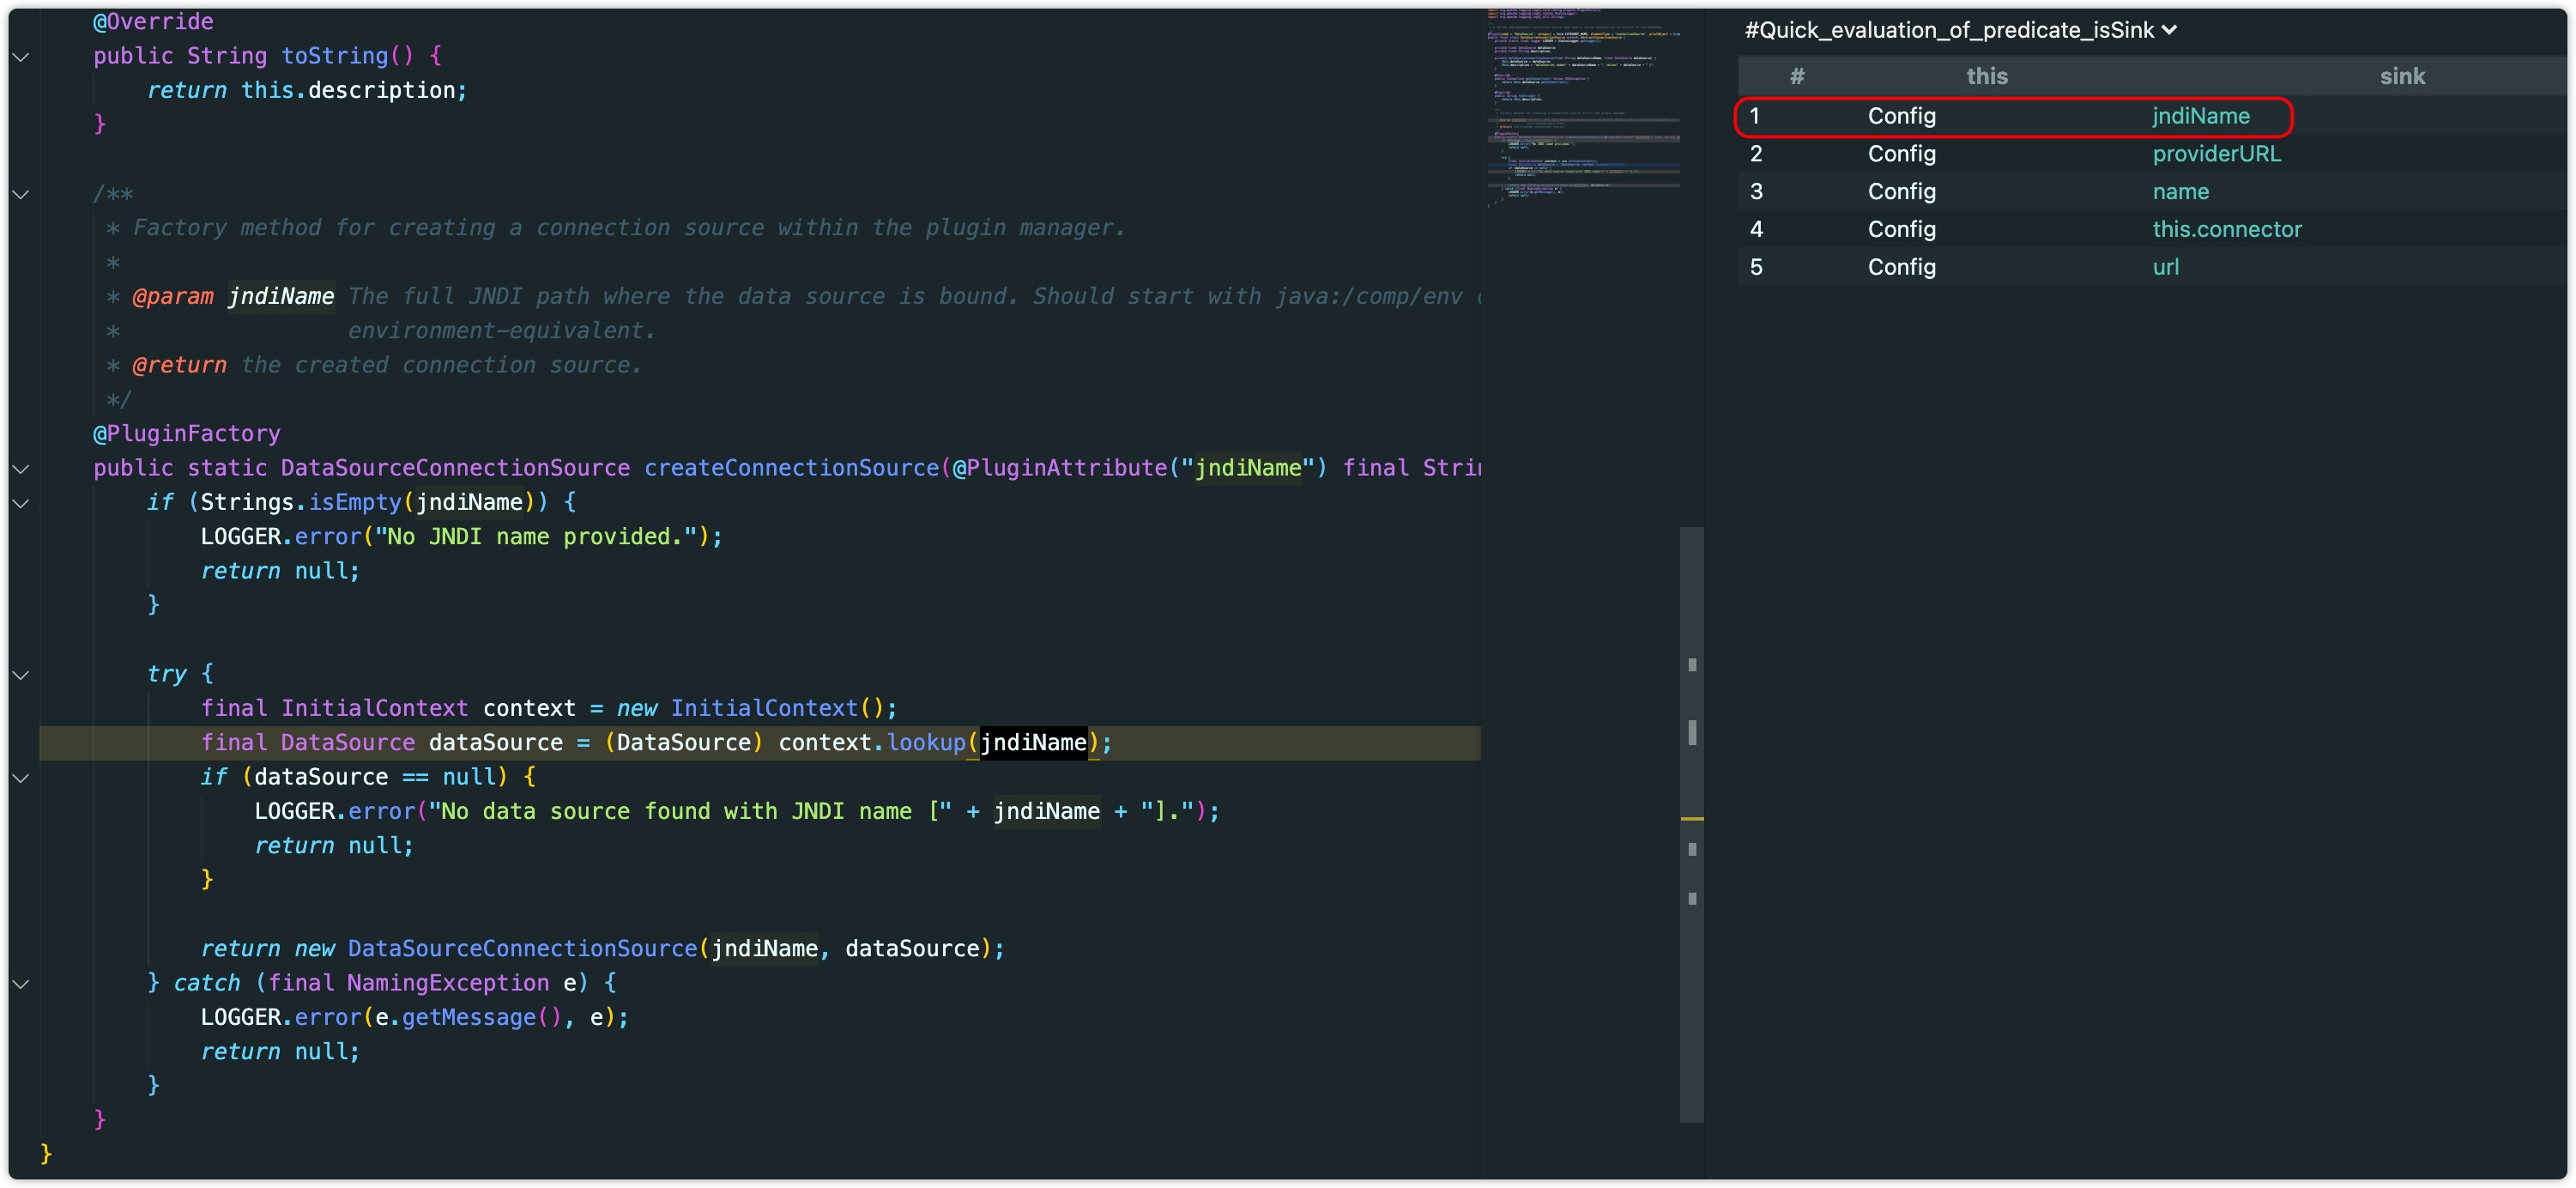Open the name sink result link
The image size is (2576, 1188).
(x=2181, y=192)
